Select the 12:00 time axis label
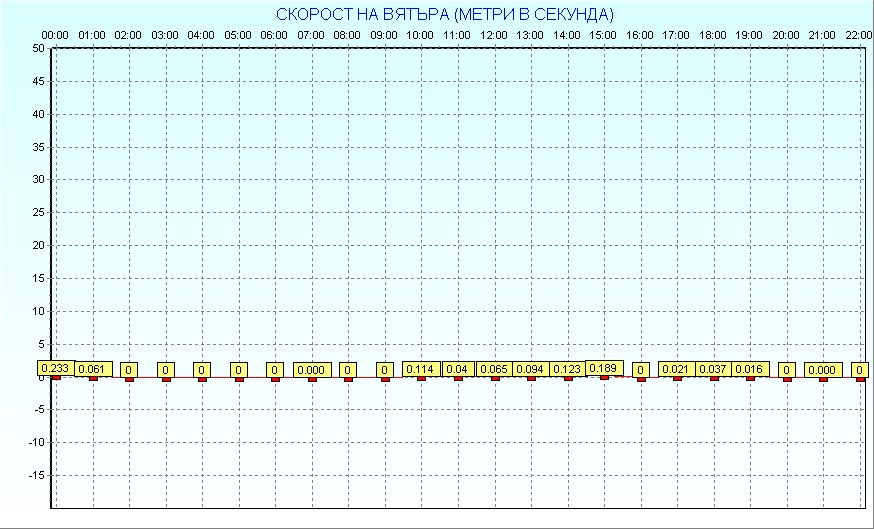 494,36
